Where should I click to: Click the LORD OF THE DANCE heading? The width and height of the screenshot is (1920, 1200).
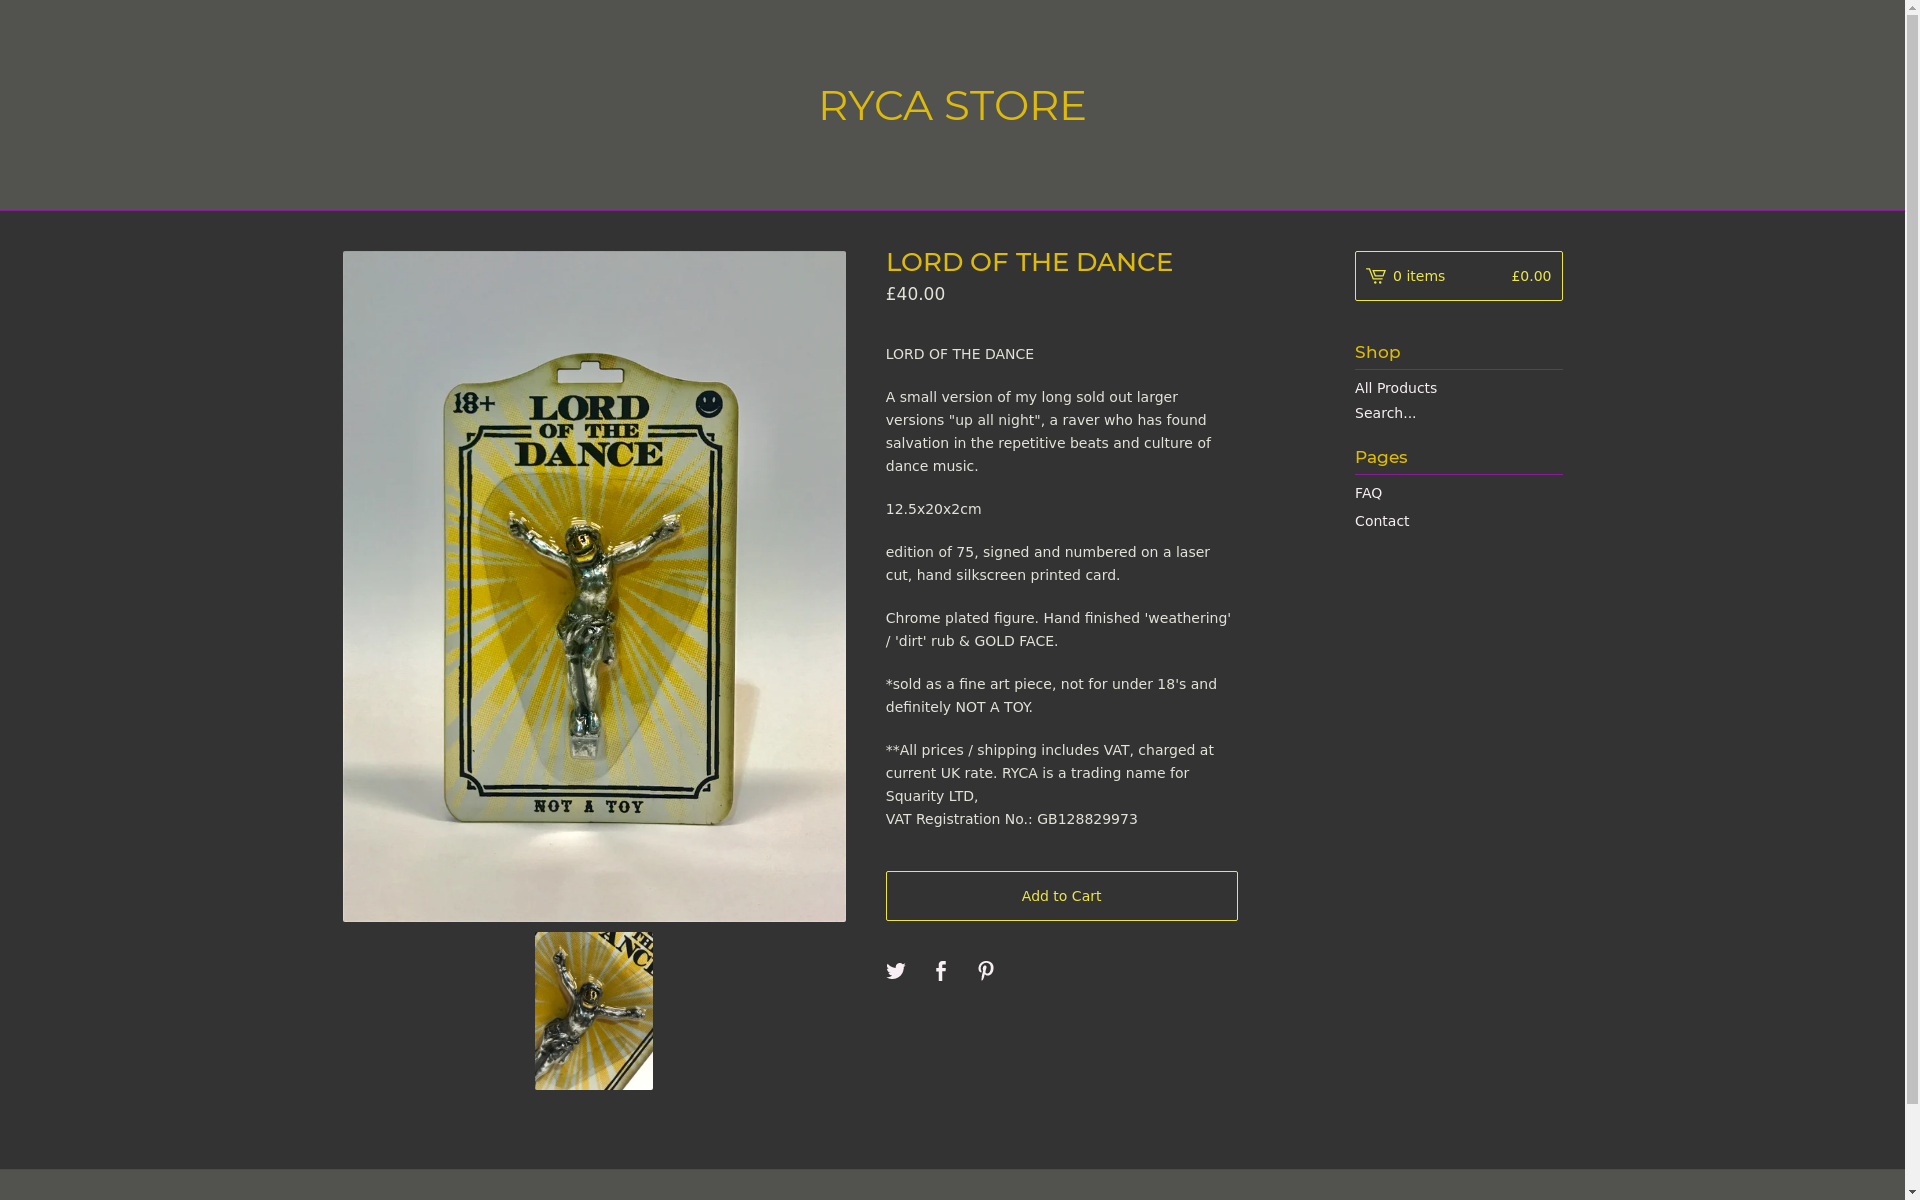coord(1028,262)
